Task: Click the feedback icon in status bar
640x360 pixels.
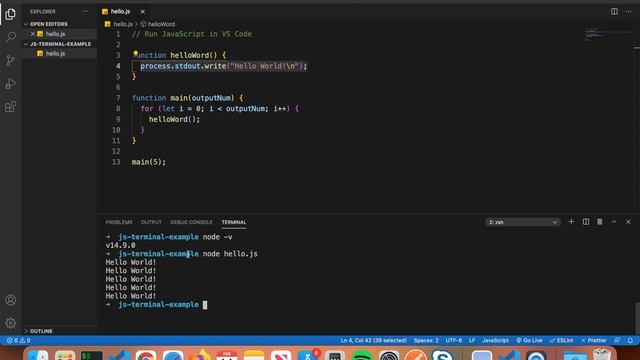Action: coord(617,340)
